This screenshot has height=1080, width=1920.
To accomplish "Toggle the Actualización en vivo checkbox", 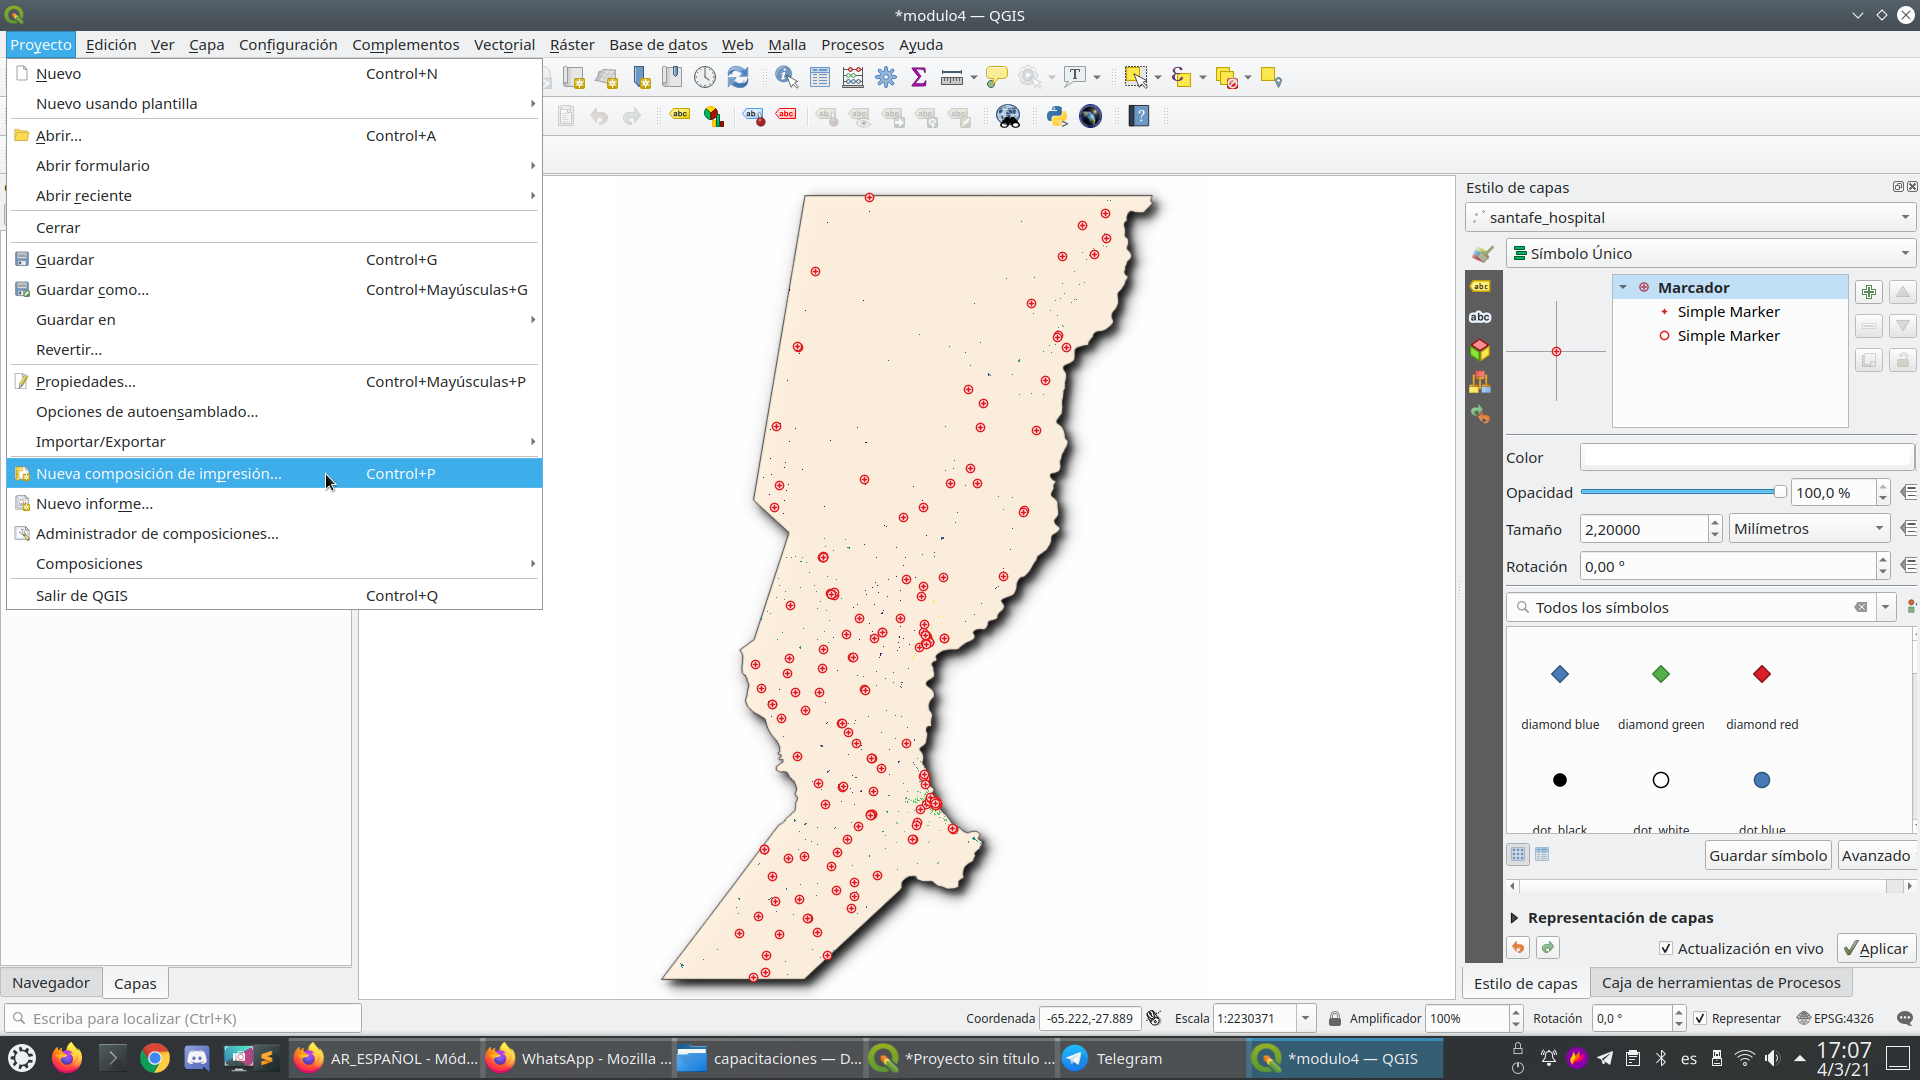I will click(1666, 949).
